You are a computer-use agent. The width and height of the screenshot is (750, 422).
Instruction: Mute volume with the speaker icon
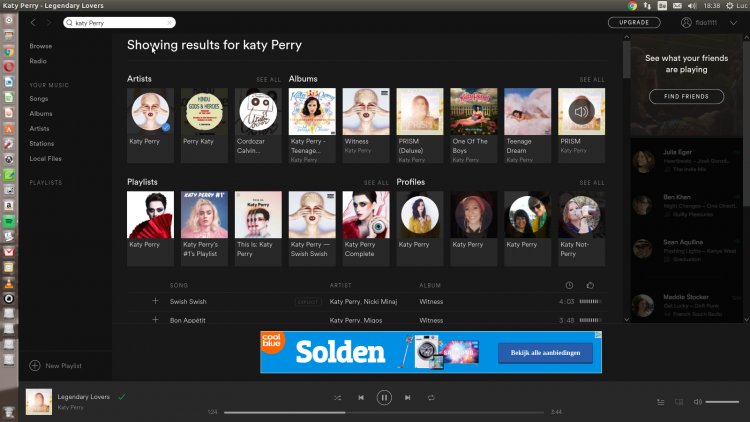[x=697, y=402]
